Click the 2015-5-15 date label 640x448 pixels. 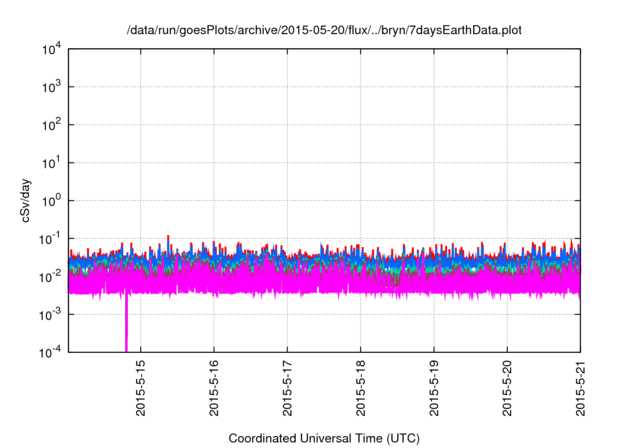click(x=140, y=388)
